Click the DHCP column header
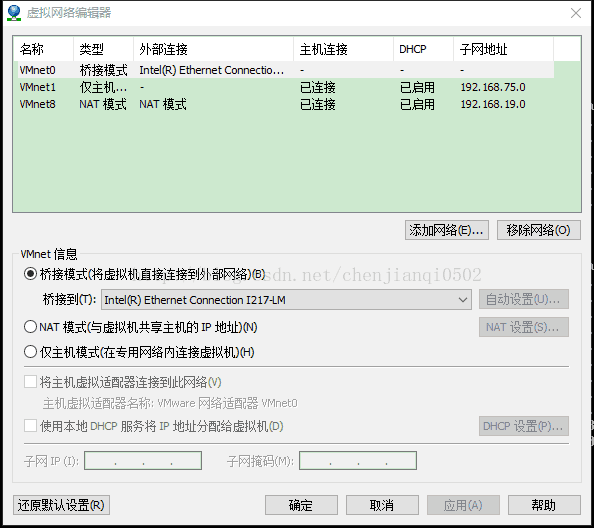 point(423,49)
